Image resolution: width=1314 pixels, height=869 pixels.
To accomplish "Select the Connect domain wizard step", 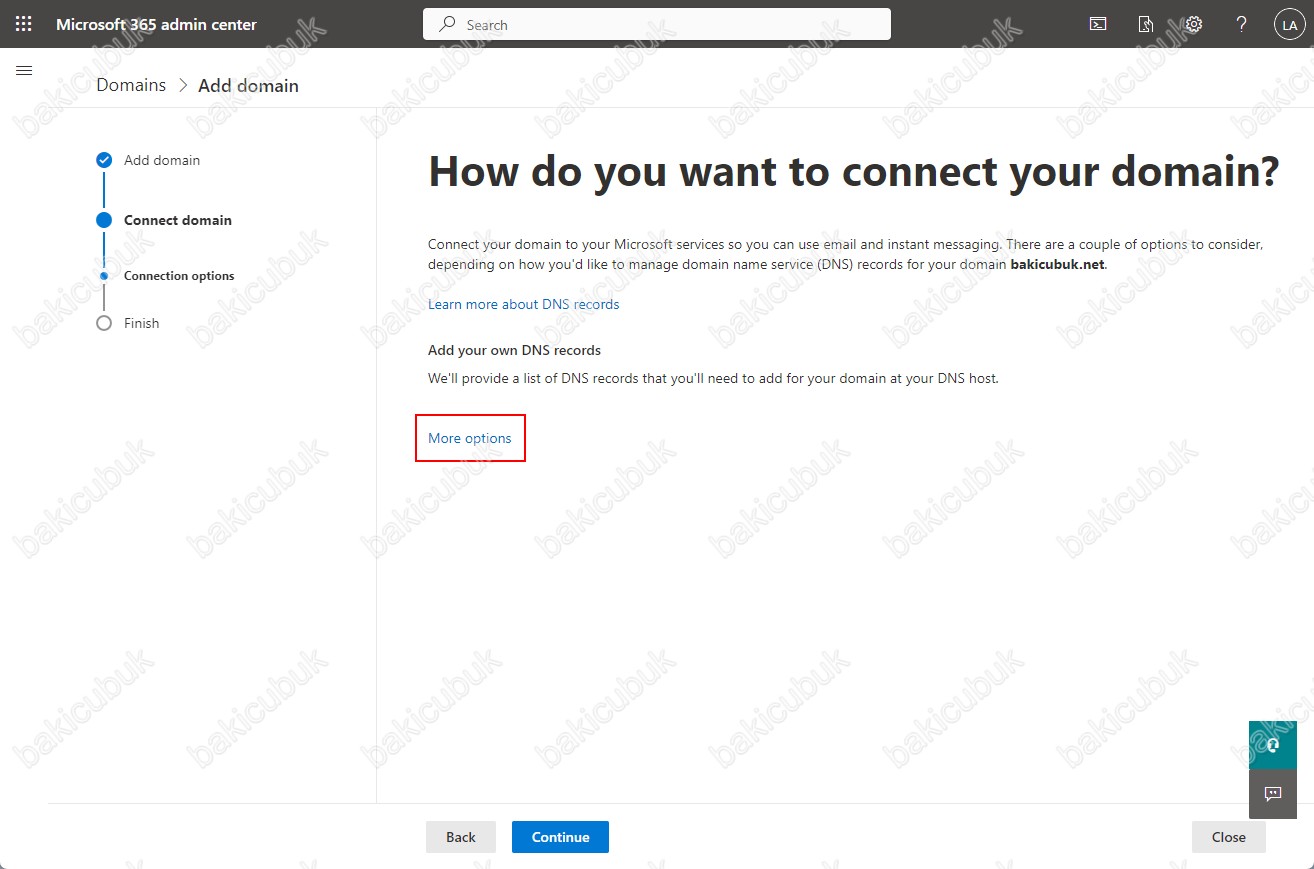I will click(164, 220).
